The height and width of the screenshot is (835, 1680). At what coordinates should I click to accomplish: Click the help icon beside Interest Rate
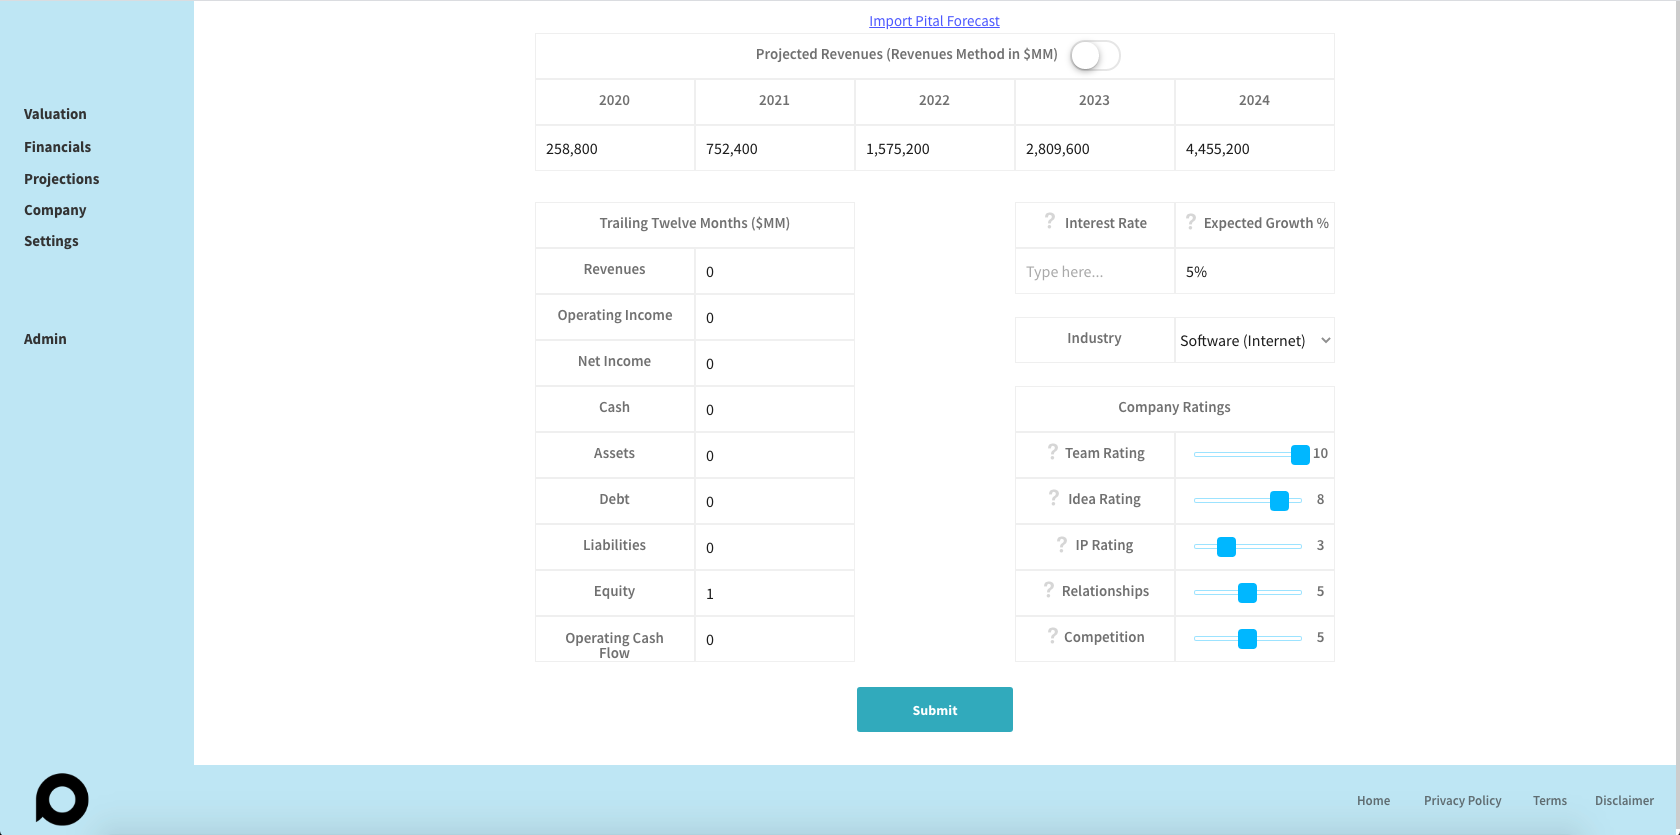[1049, 221]
